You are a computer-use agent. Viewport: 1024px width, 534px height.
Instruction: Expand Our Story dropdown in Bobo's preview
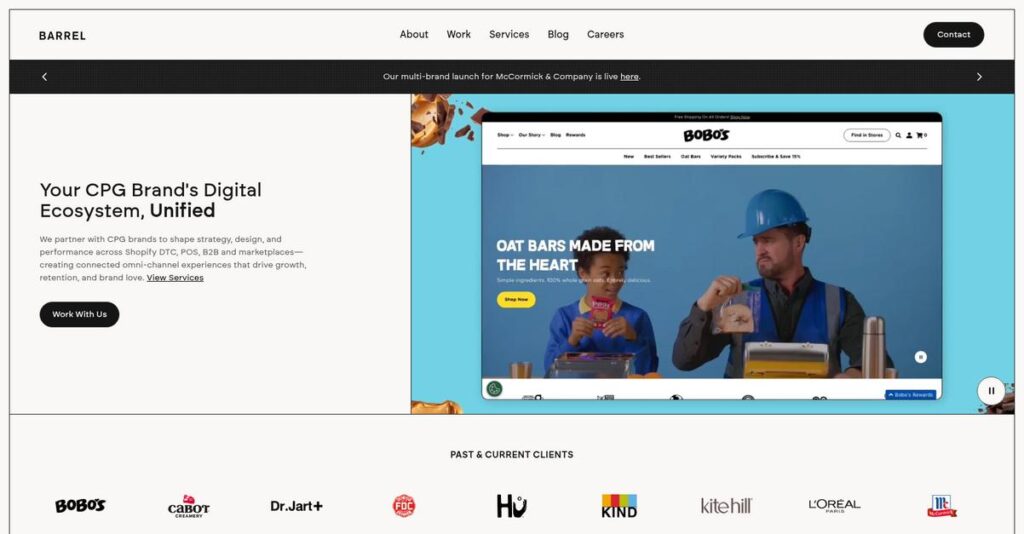[531, 135]
